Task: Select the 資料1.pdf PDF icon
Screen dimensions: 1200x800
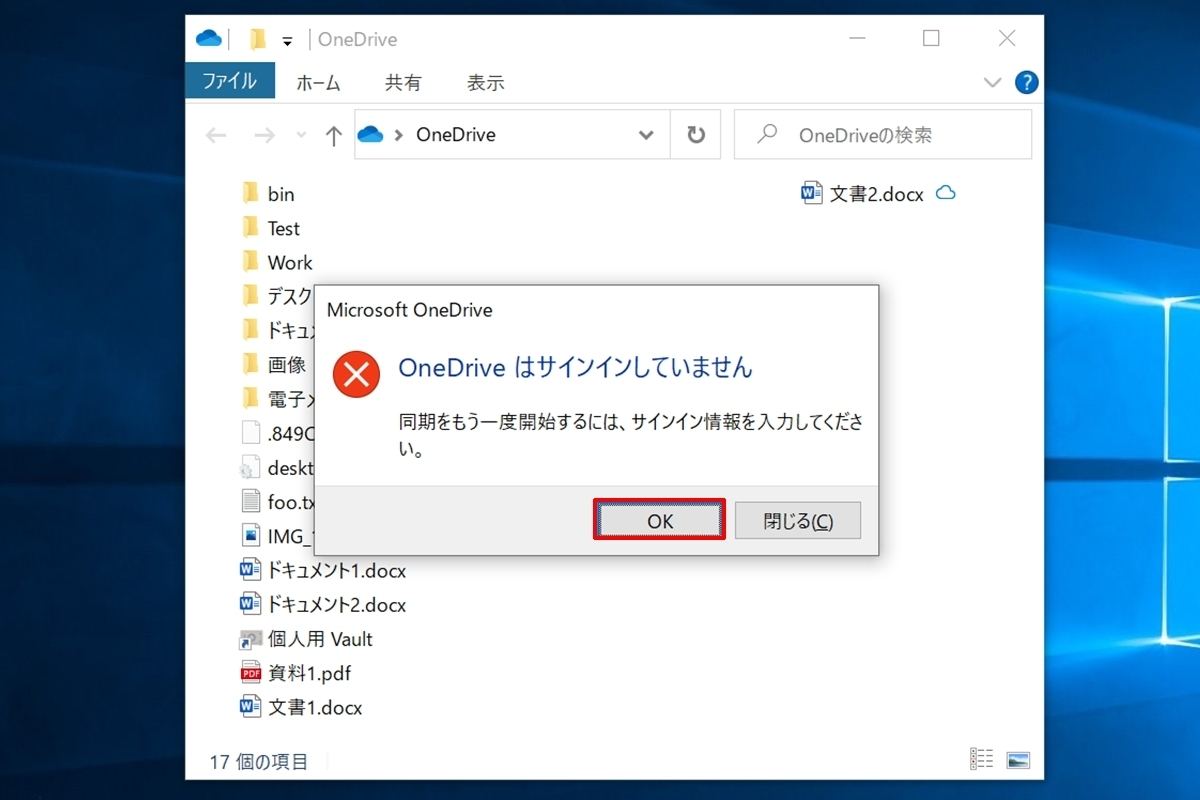Action: pyautogui.click(x=250, y=673)
